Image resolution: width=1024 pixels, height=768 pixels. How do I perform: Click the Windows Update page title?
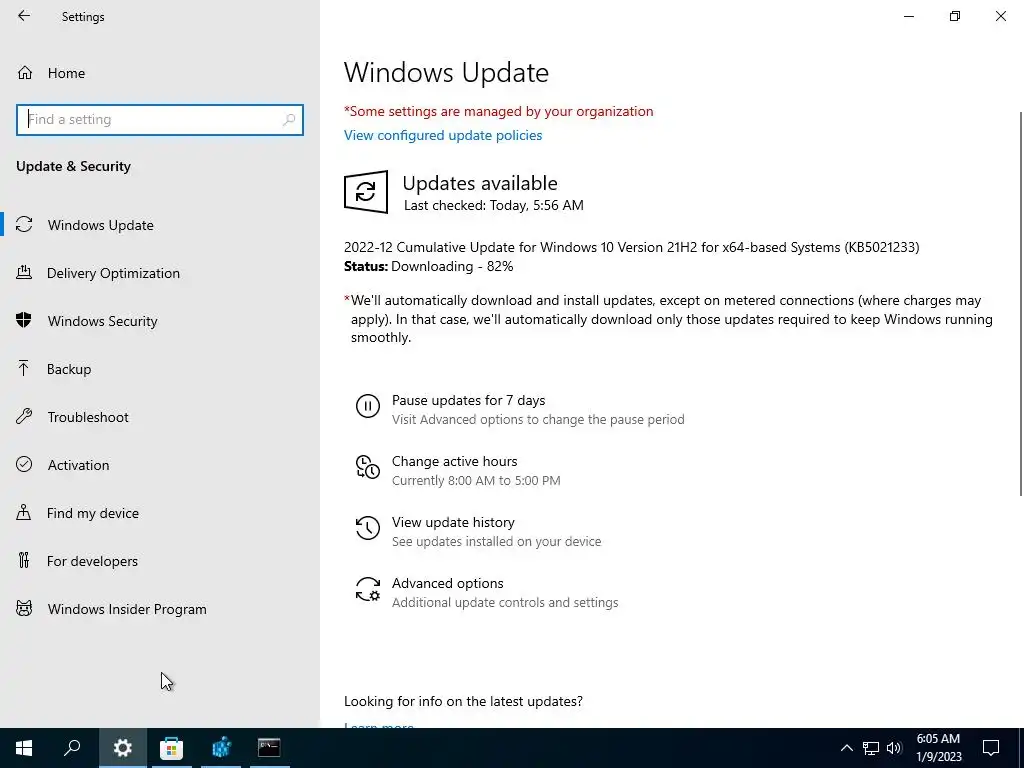446,72
